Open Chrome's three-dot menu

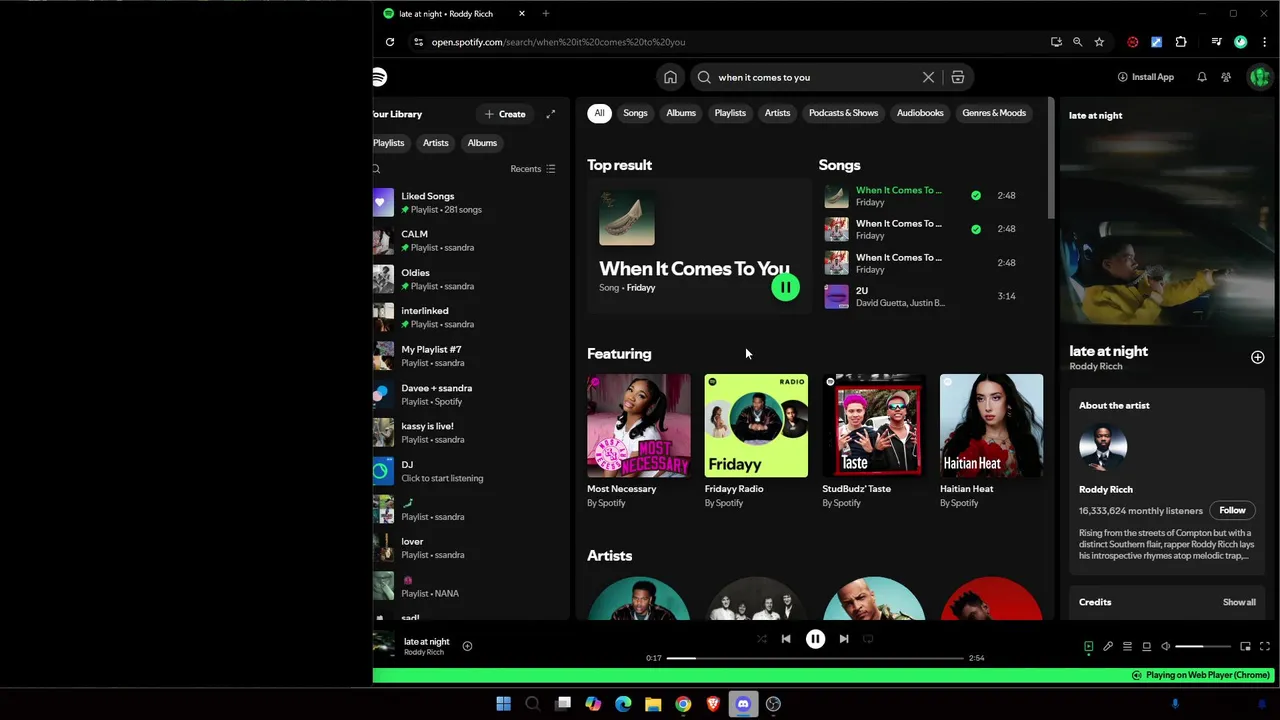(1264, 42)
